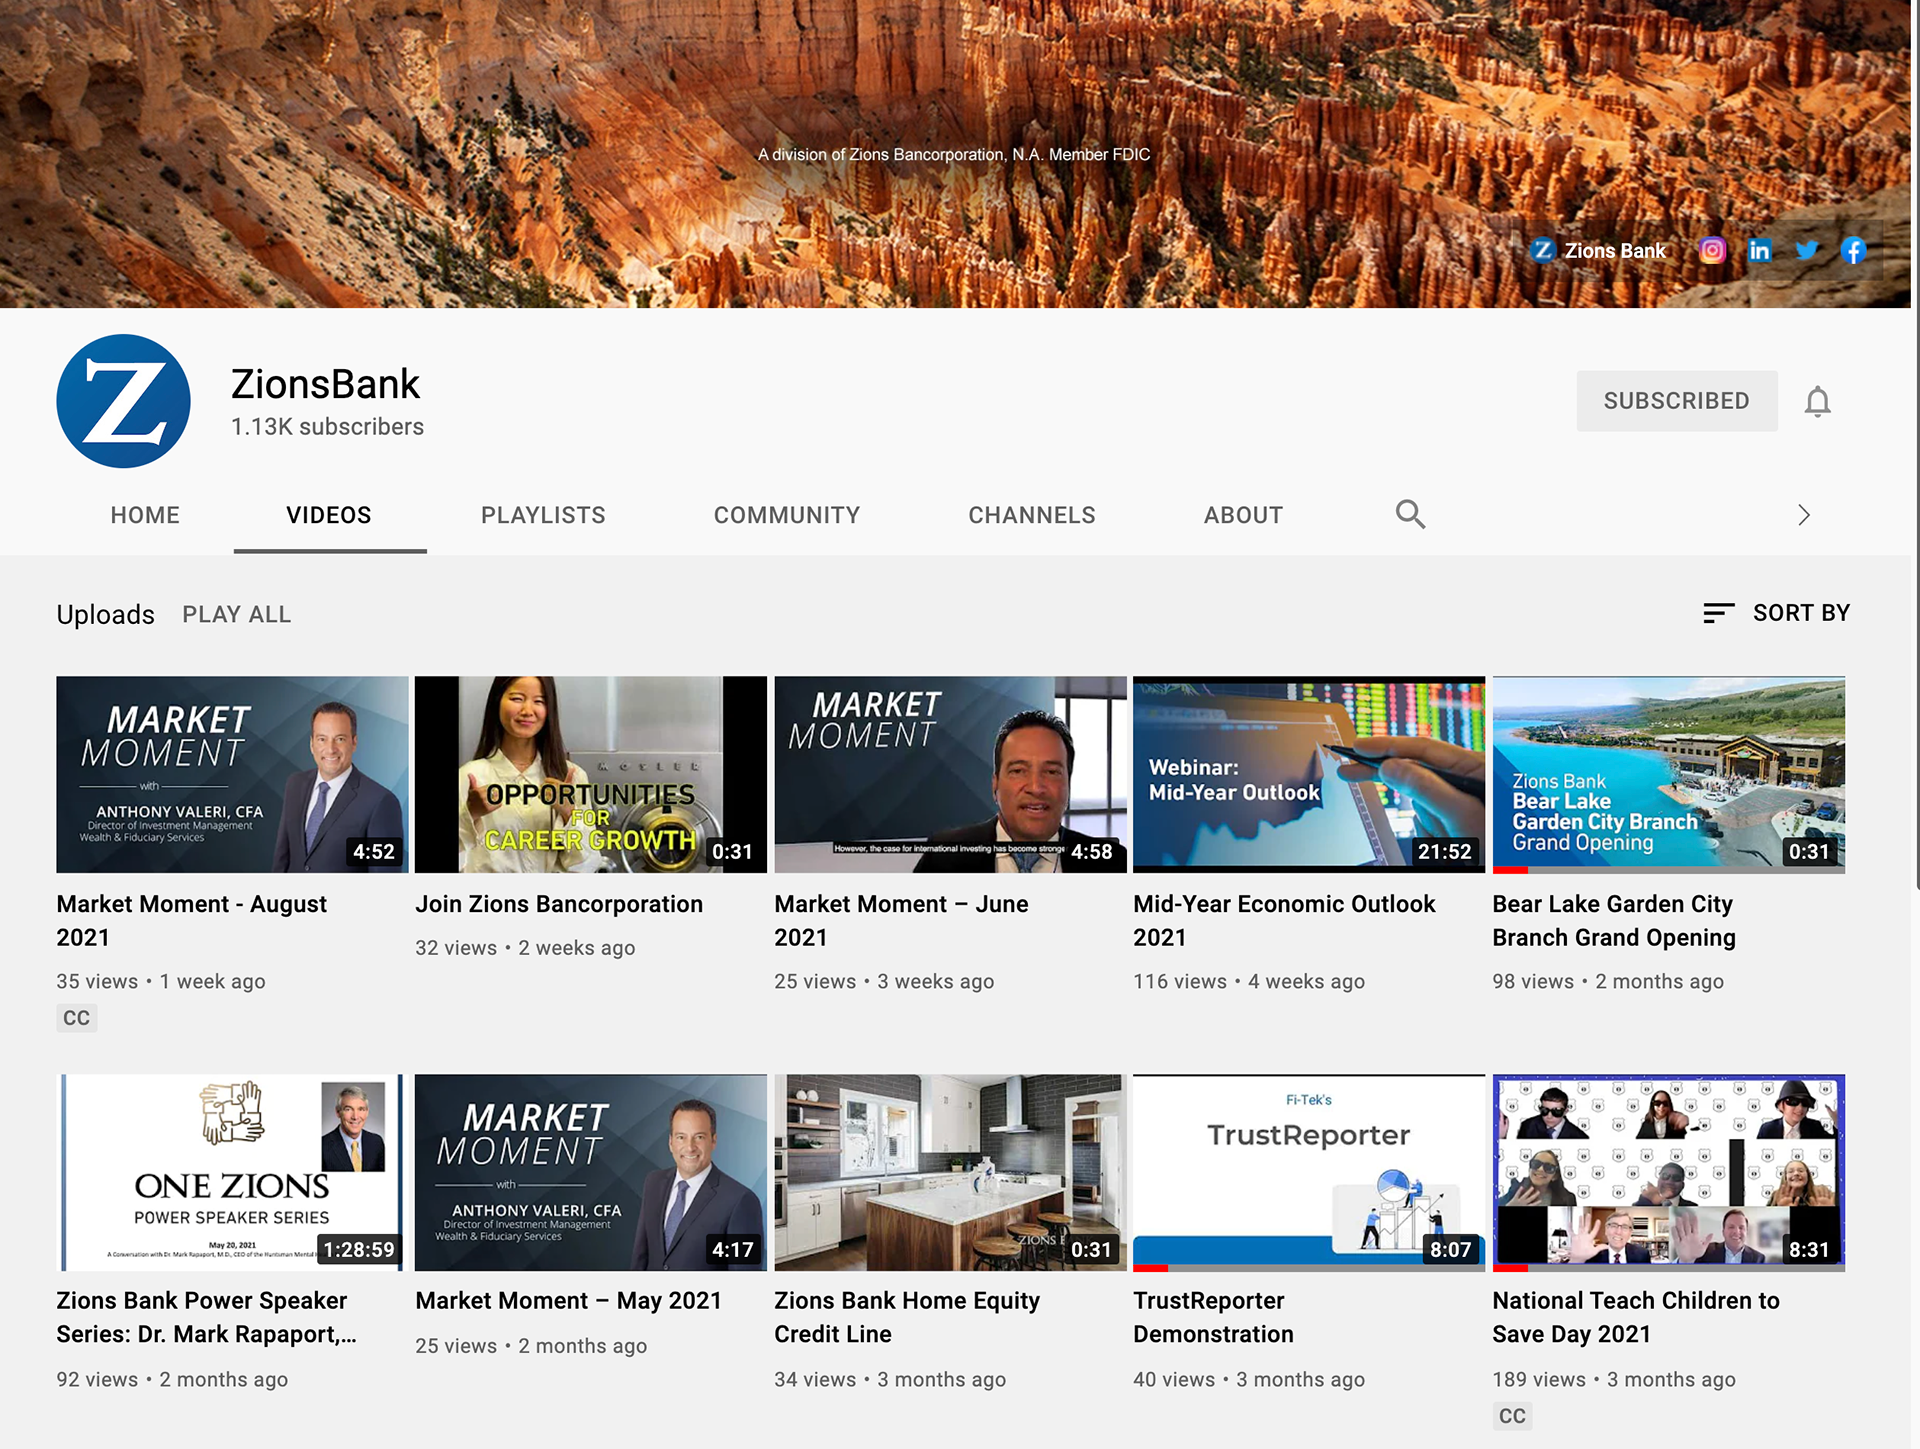
Task: Open the Market Moment May 2021 thumbnail
Action: coord(591,1173)
